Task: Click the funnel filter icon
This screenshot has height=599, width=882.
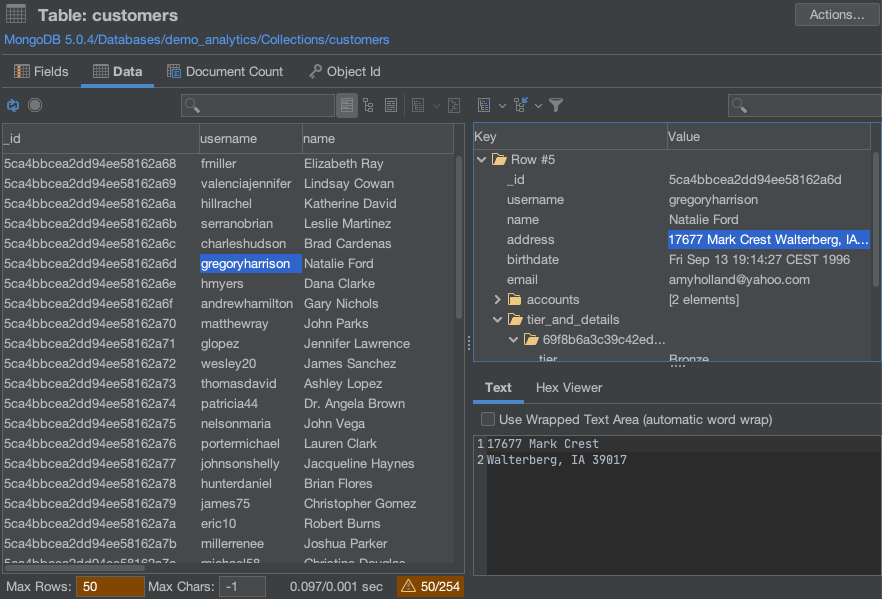Action: [x=556, y=105]
